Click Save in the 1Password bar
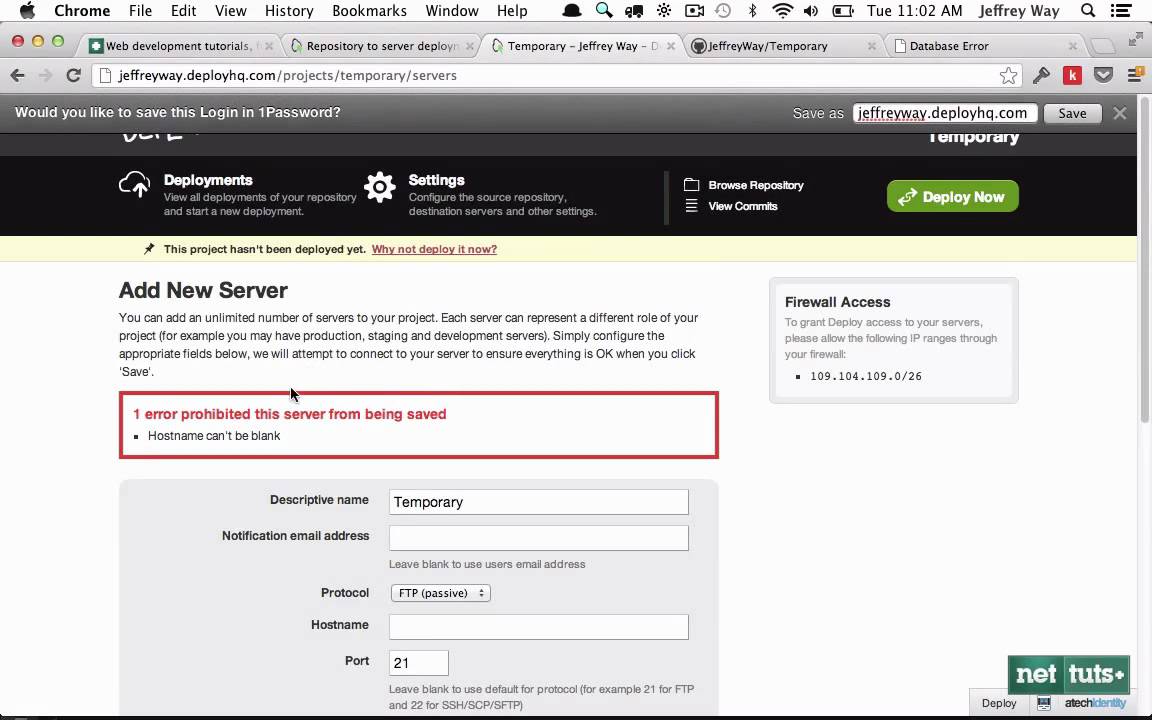Viewport: 1152px width, 720px height. pyautogui.click(x=1072, y=113)
